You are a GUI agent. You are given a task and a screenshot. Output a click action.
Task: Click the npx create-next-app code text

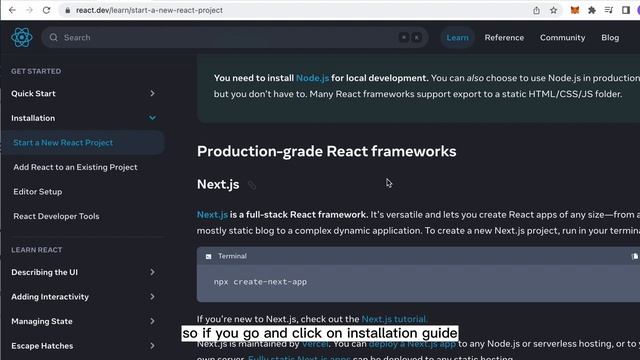260,282
